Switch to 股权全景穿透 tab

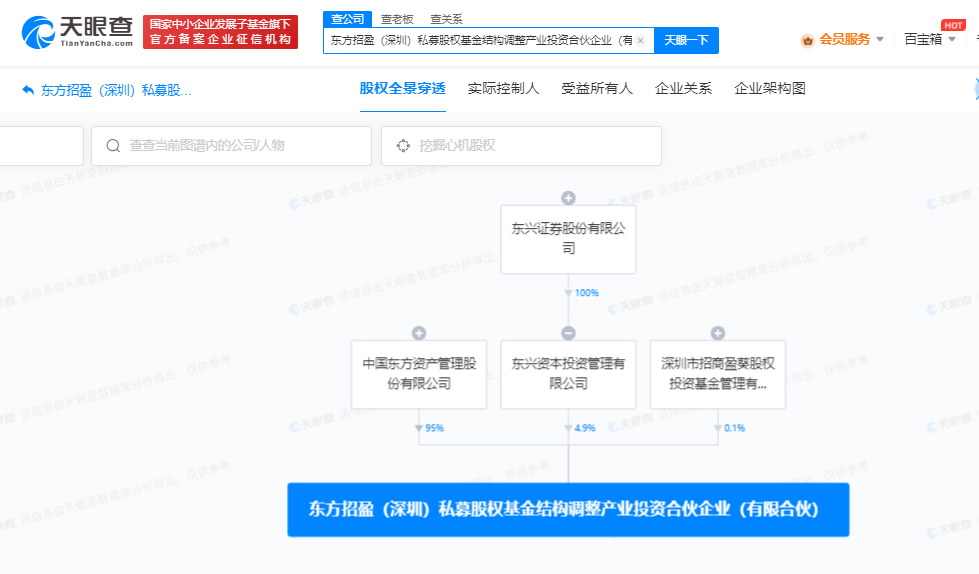pos(403,89)
